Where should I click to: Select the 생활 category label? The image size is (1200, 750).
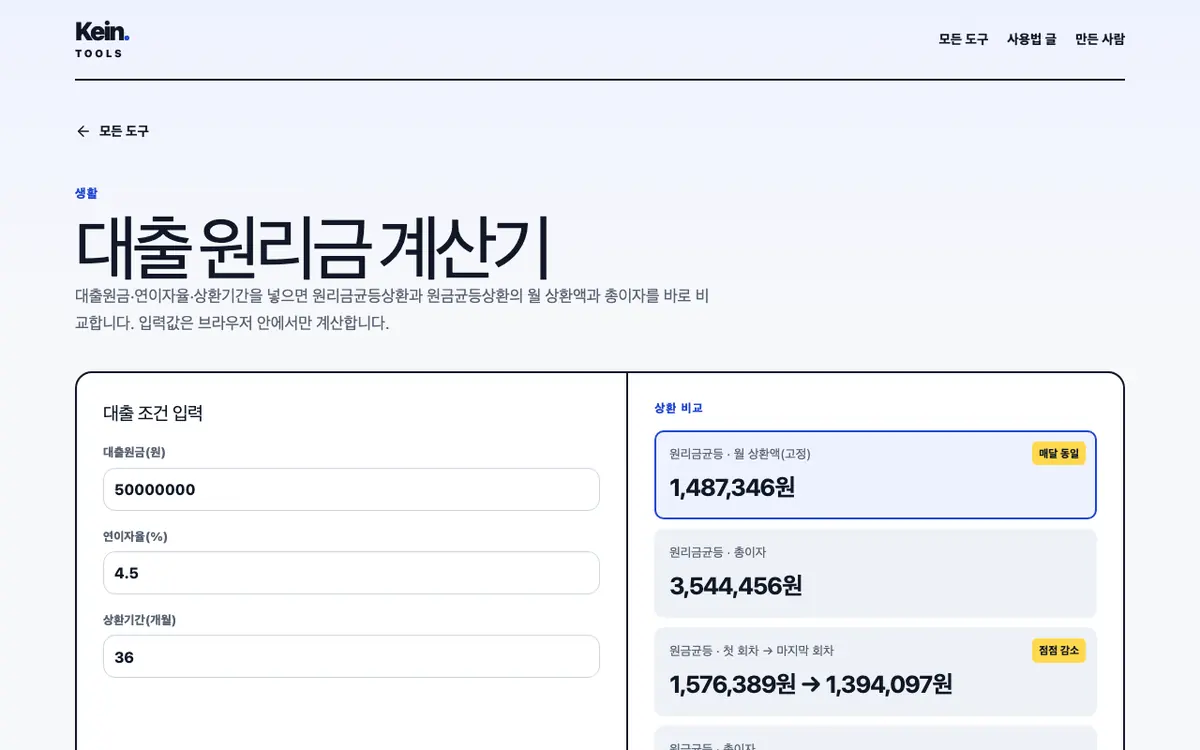(x=86, y=193)
